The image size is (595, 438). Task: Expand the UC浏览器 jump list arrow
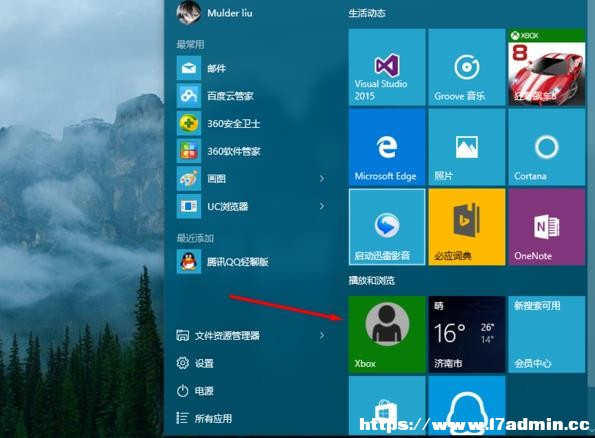coord(322,206)
